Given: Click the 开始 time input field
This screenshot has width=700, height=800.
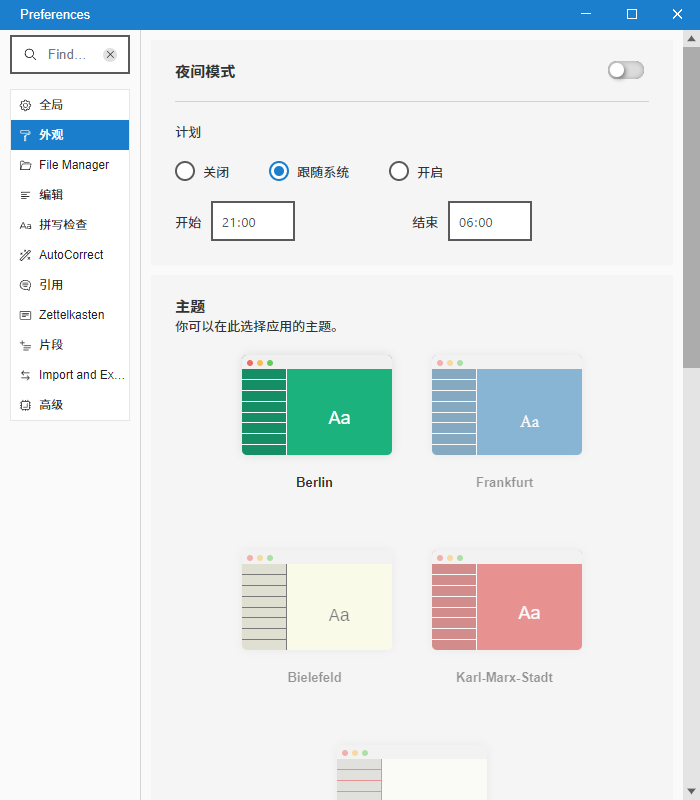Looking at the screenshot, I should [x=253, y=222].
